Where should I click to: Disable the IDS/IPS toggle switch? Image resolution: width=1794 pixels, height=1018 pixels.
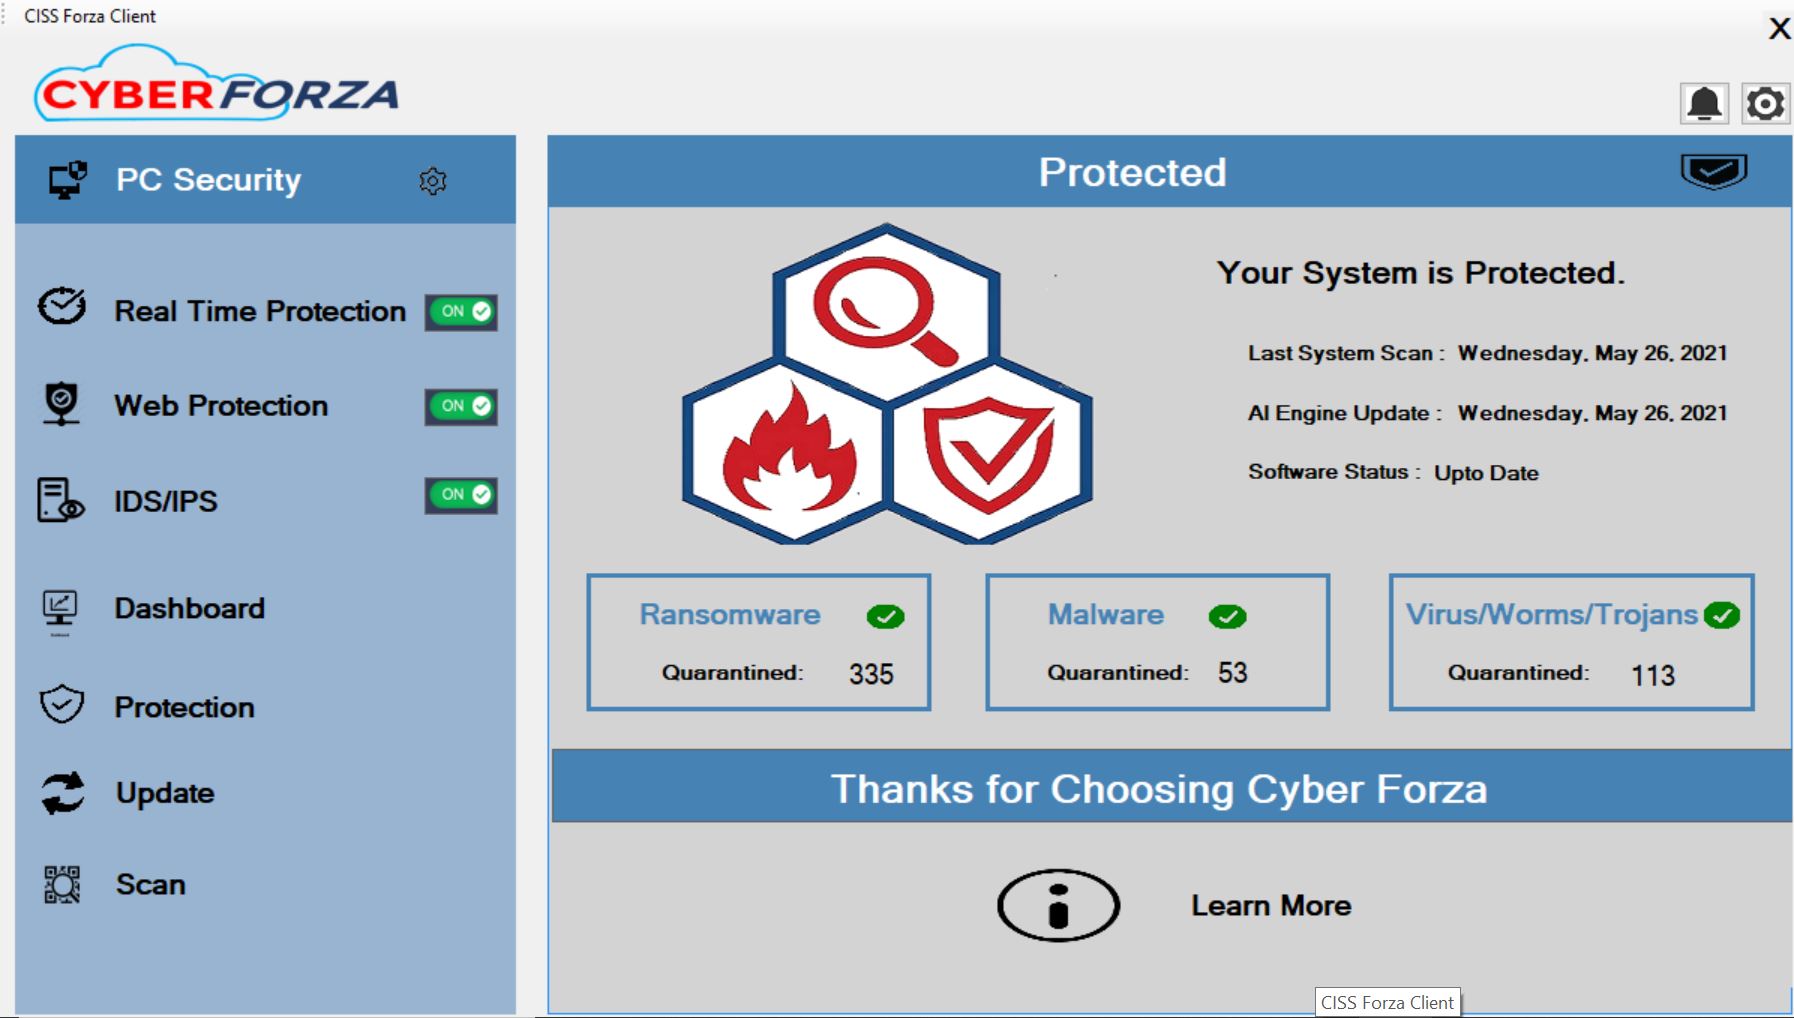(x=461, y=495)
